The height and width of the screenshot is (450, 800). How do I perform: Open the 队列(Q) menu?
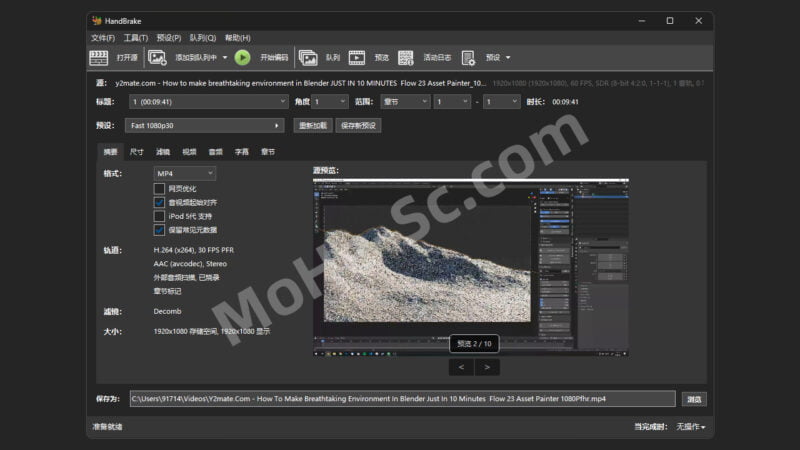pos(203,38)
